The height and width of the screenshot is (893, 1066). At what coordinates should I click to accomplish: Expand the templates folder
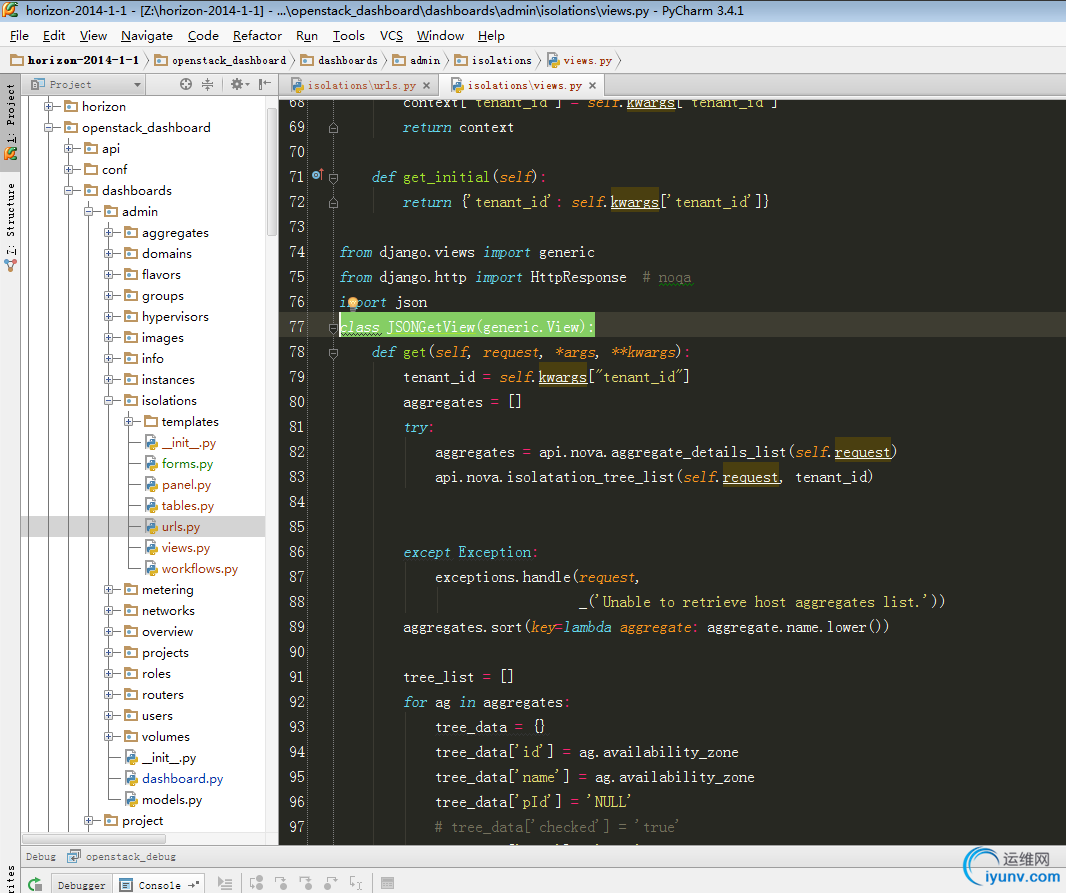coord(129,422)
